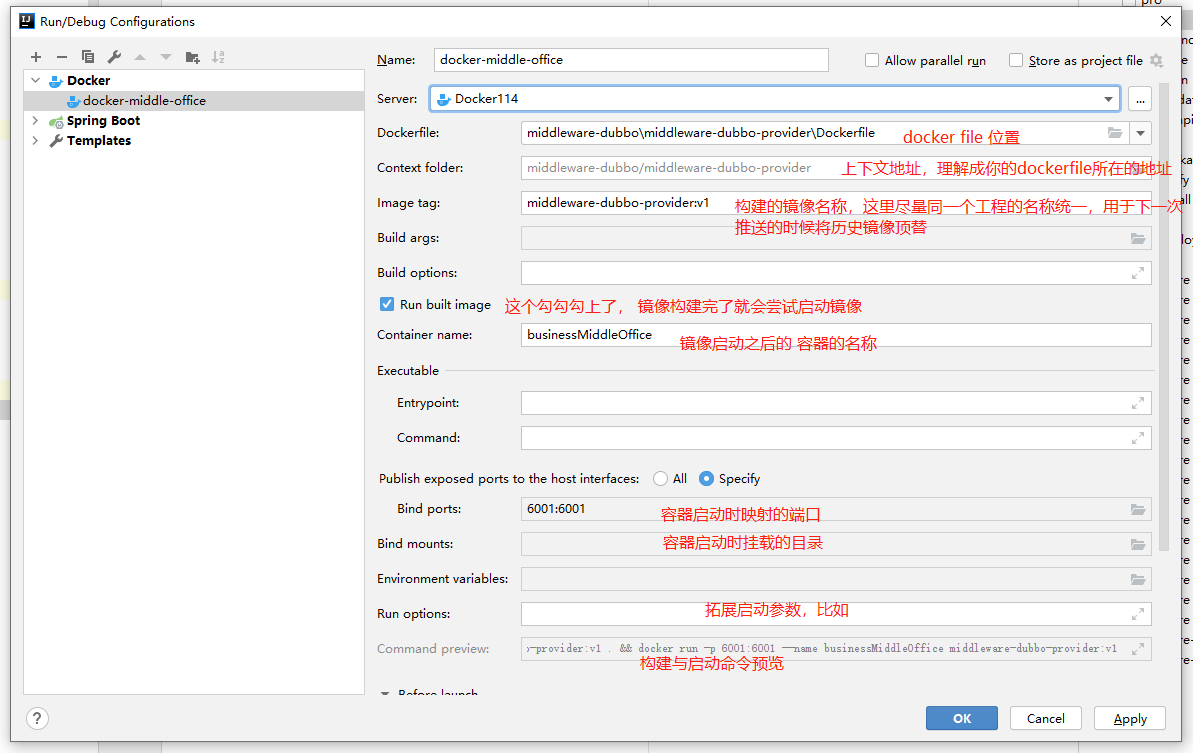The width and height of the screenshot is (1193, 753).
Task: Expand the Entrypoint field
Action: [x=1137, y=403]
